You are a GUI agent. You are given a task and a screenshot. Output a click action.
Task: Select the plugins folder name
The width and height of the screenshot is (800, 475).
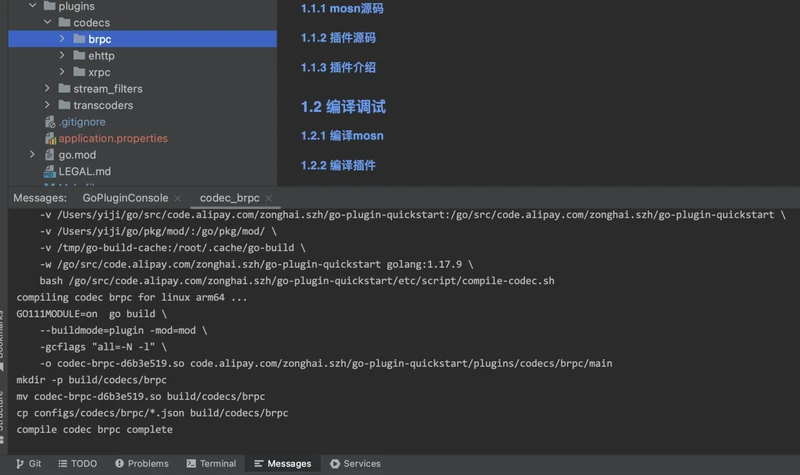77,6
